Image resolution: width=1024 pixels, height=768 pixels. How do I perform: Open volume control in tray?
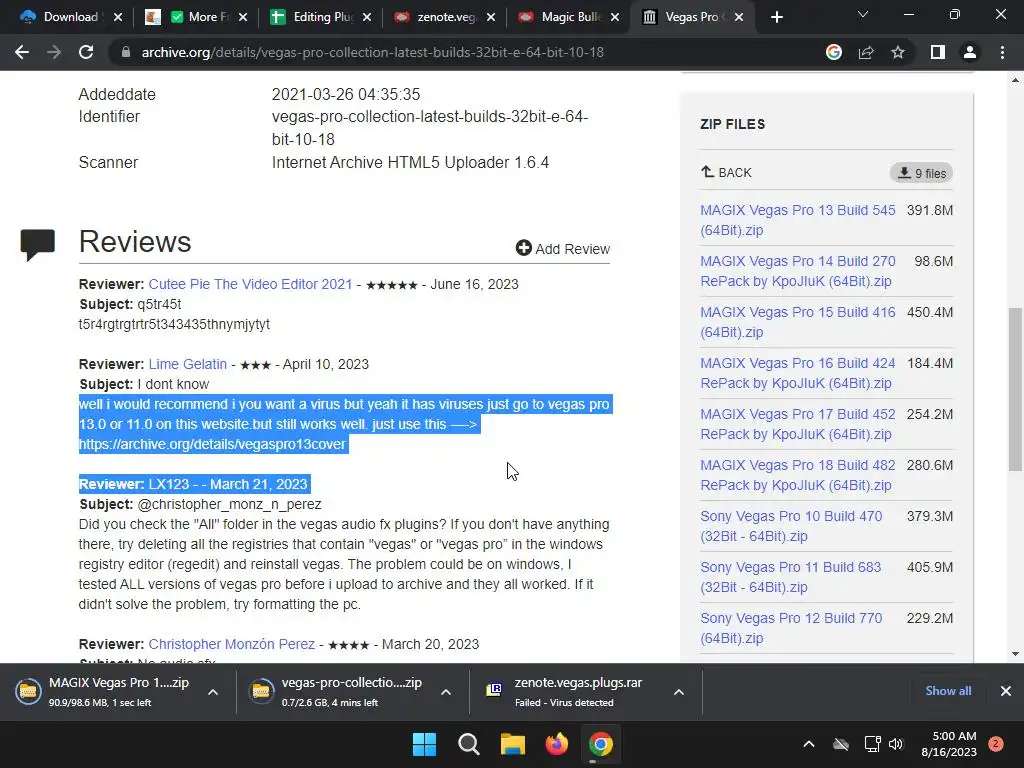pos(896,744)
